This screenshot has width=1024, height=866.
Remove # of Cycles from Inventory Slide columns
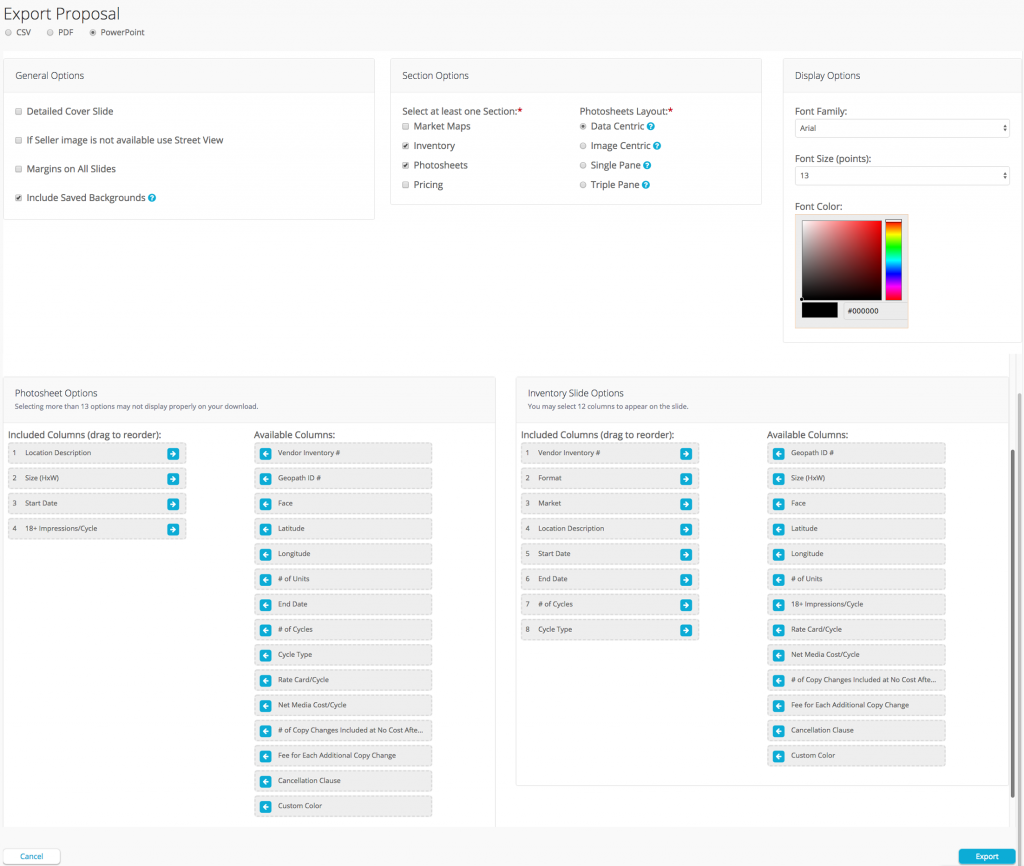[686, 605]
